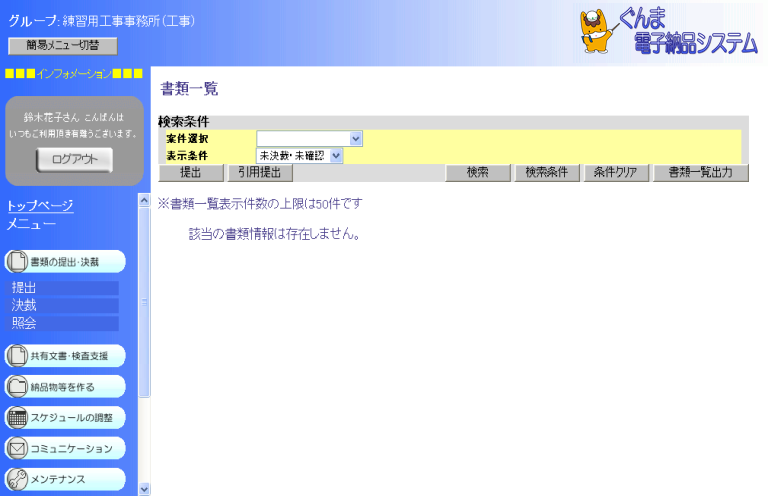
Task: Click the 書類一覧 page heading
Action: 189,89
